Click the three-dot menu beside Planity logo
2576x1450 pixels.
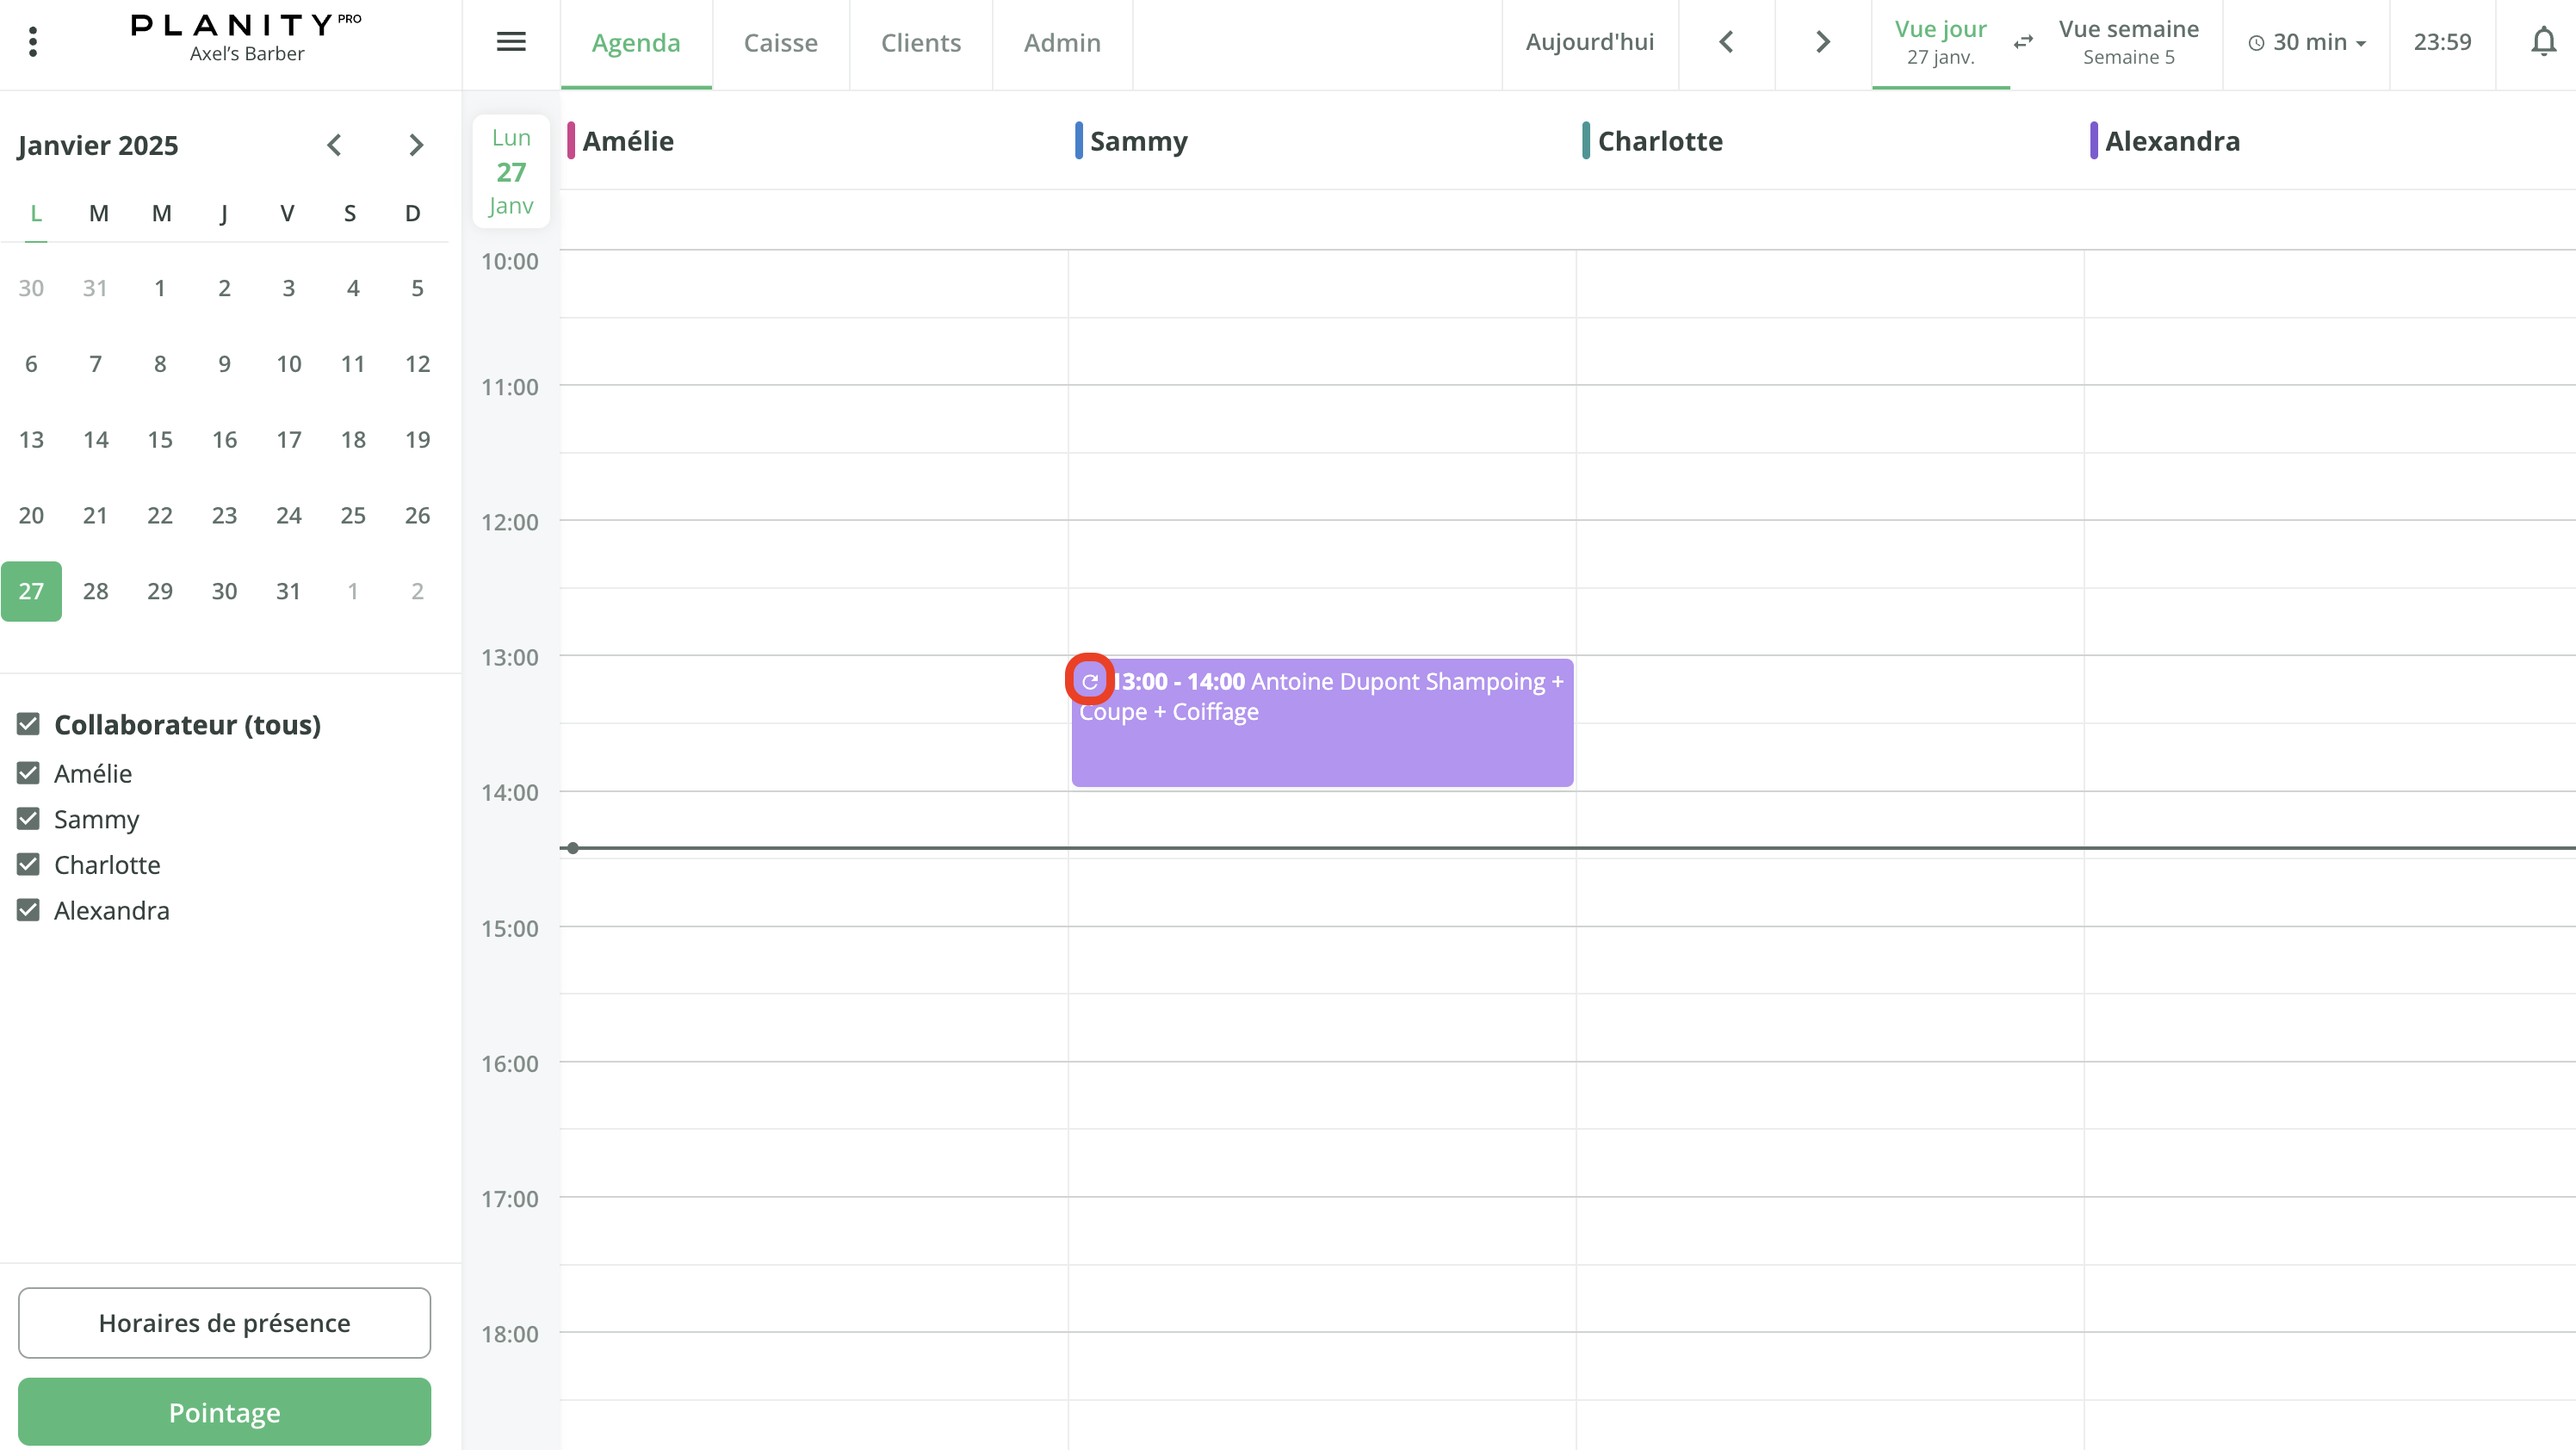33,42
